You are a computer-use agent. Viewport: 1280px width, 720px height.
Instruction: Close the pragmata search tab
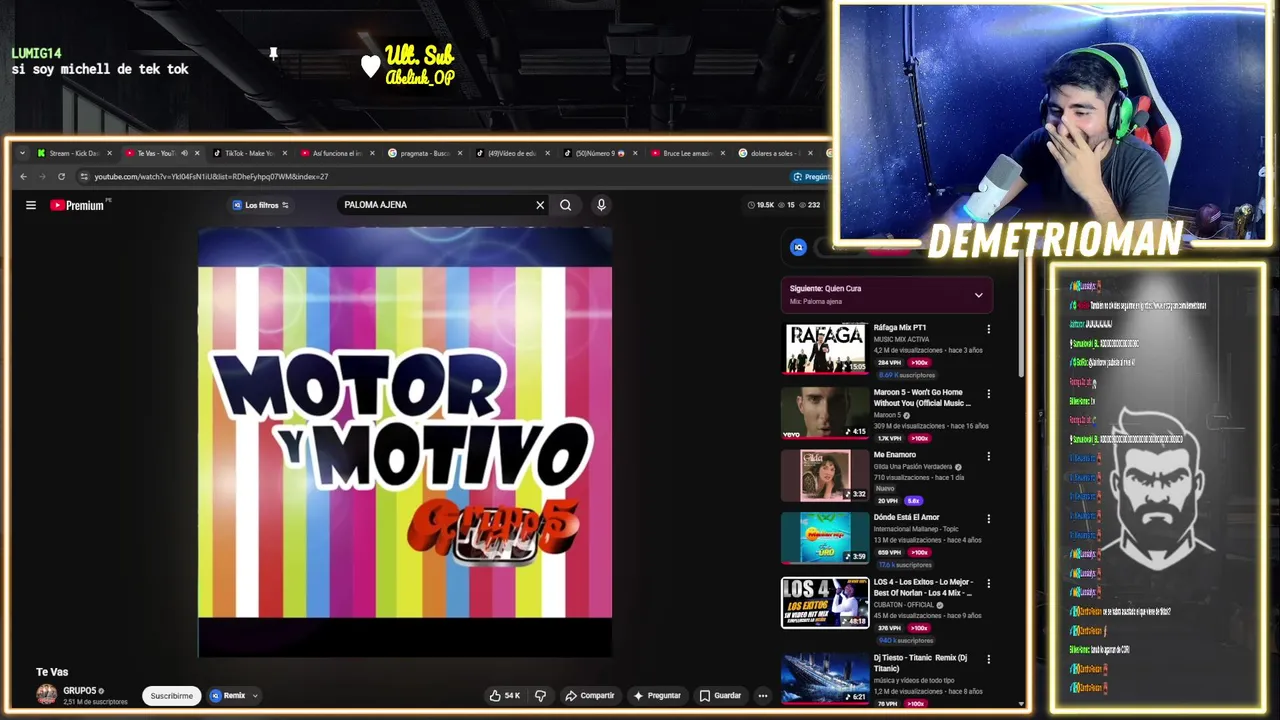coord(461,153)
